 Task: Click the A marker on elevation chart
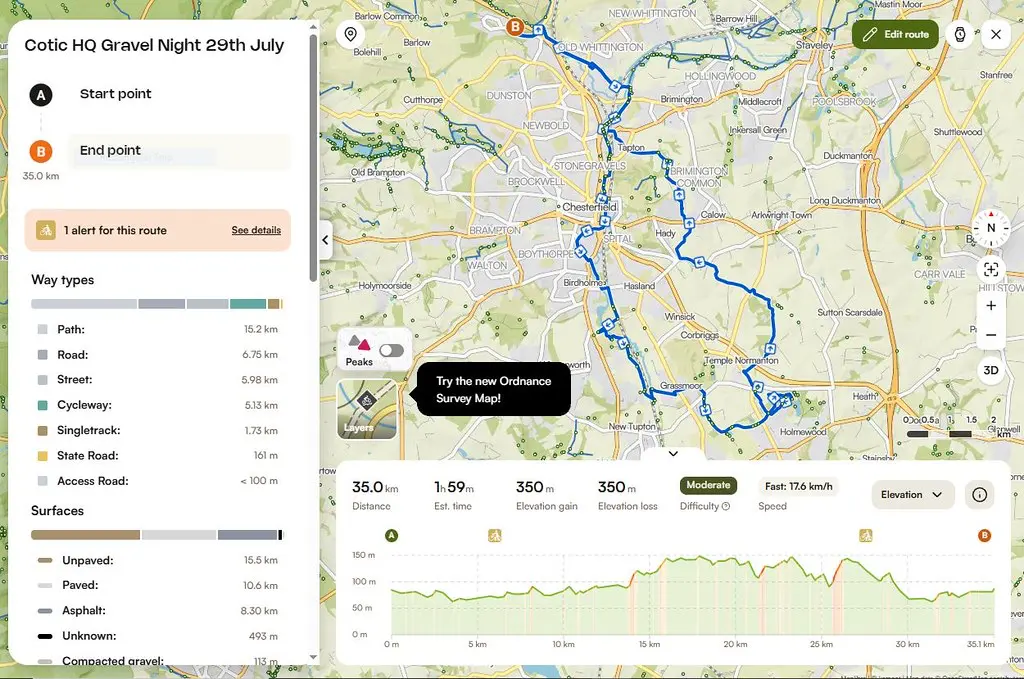click(x=391, y=536)
